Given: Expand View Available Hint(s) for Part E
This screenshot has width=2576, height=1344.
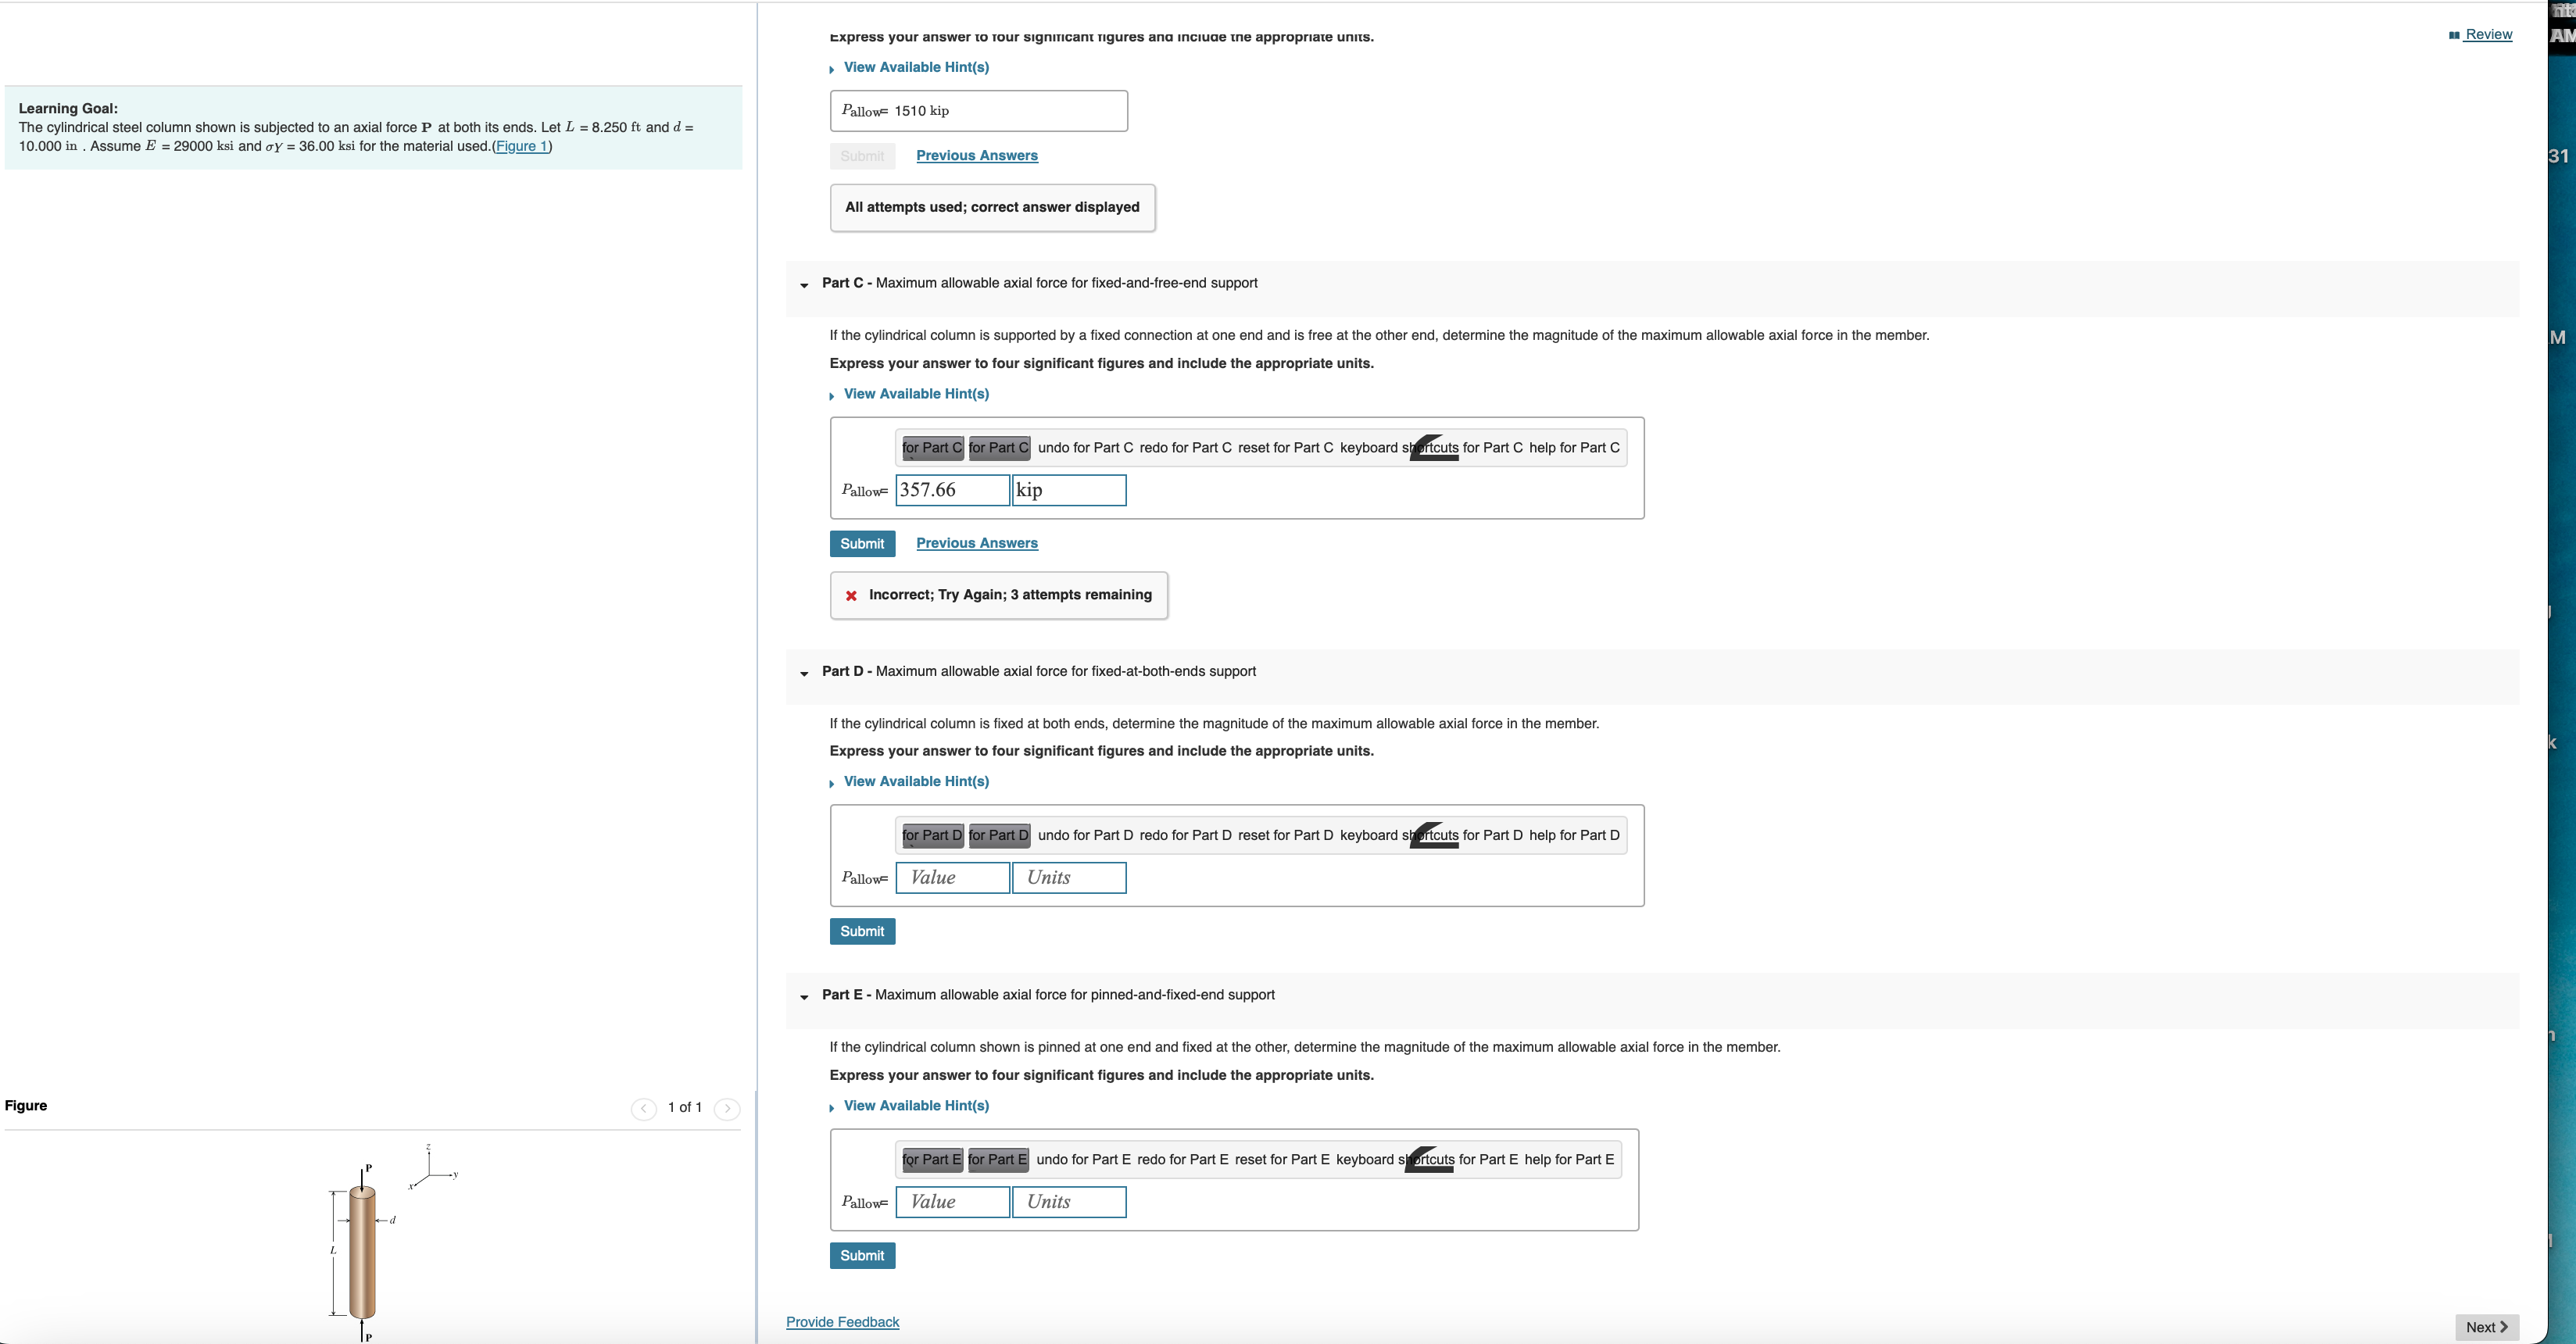Looking at the screenshot, I should 915,1106.
